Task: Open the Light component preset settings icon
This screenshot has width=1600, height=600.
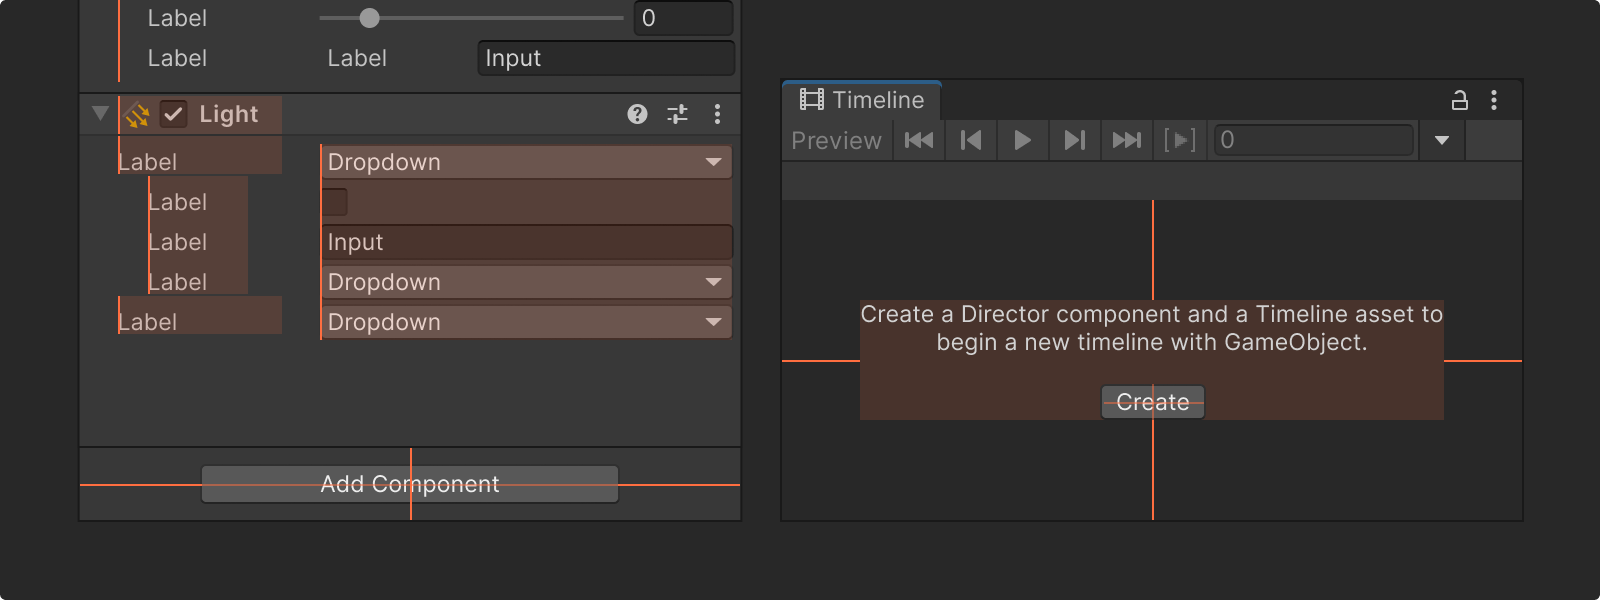Action: coord(678,114)
